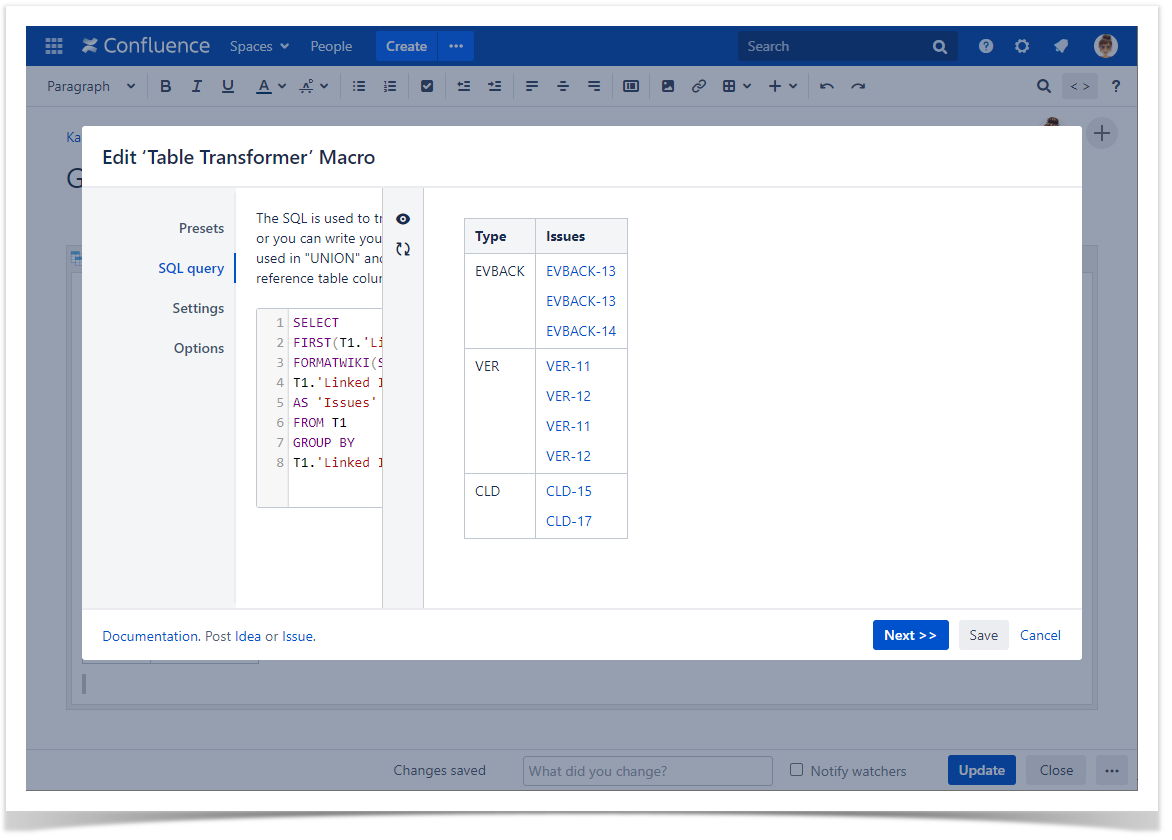Open the Documentation link
The image size is (1172, 840).
coord(150,636)
